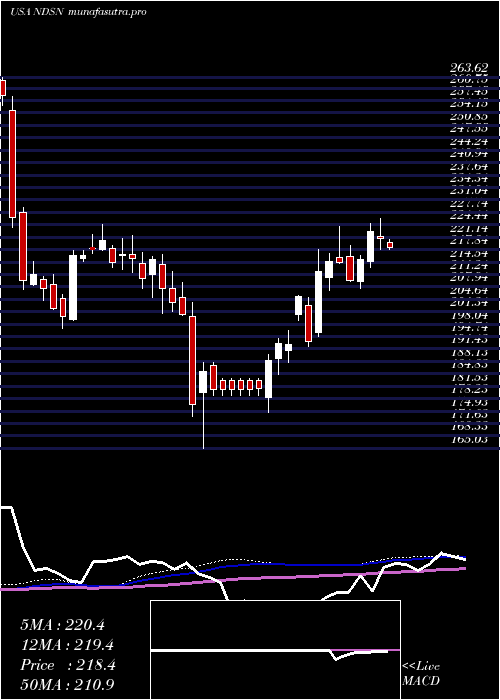The image size is (500, 700).
Task: Click the 221.14 price axis label
Action: click(469, 229)
